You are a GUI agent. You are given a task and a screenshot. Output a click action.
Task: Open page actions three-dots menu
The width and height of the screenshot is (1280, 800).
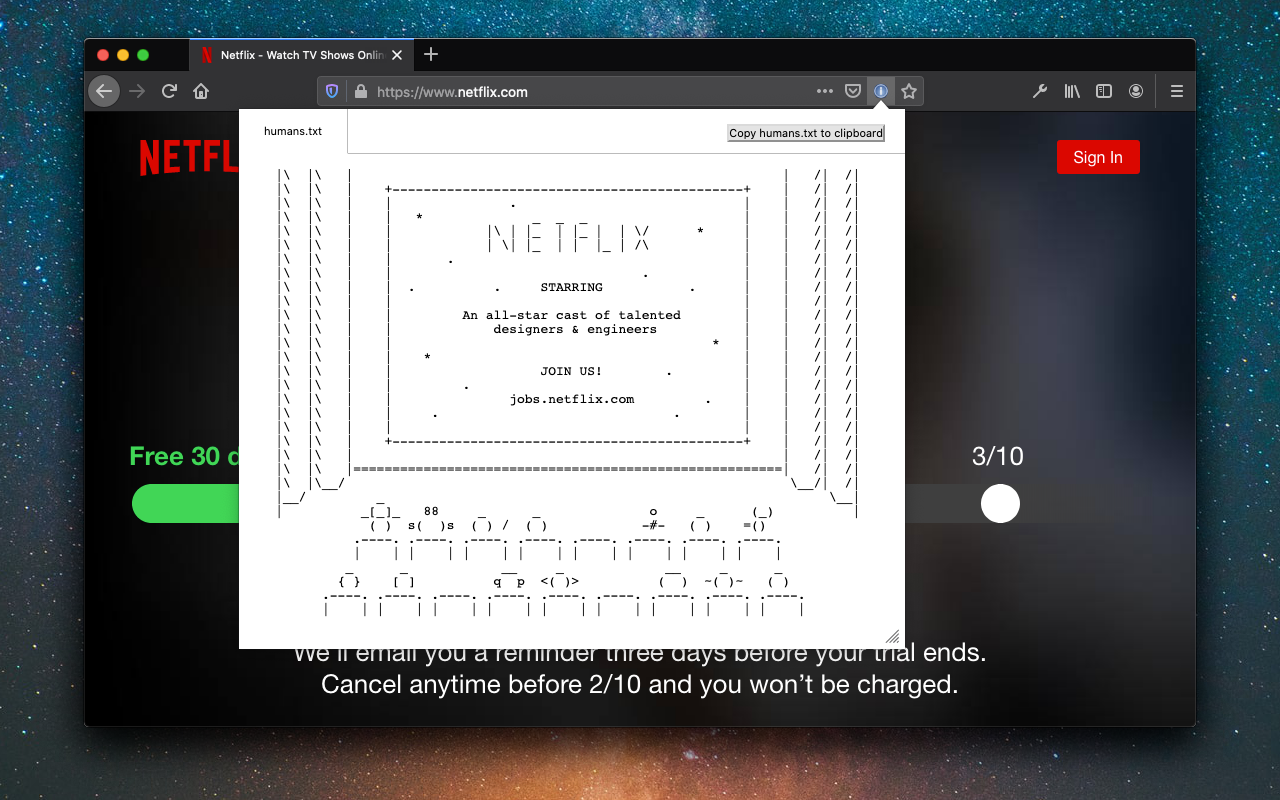click(825, 91)
